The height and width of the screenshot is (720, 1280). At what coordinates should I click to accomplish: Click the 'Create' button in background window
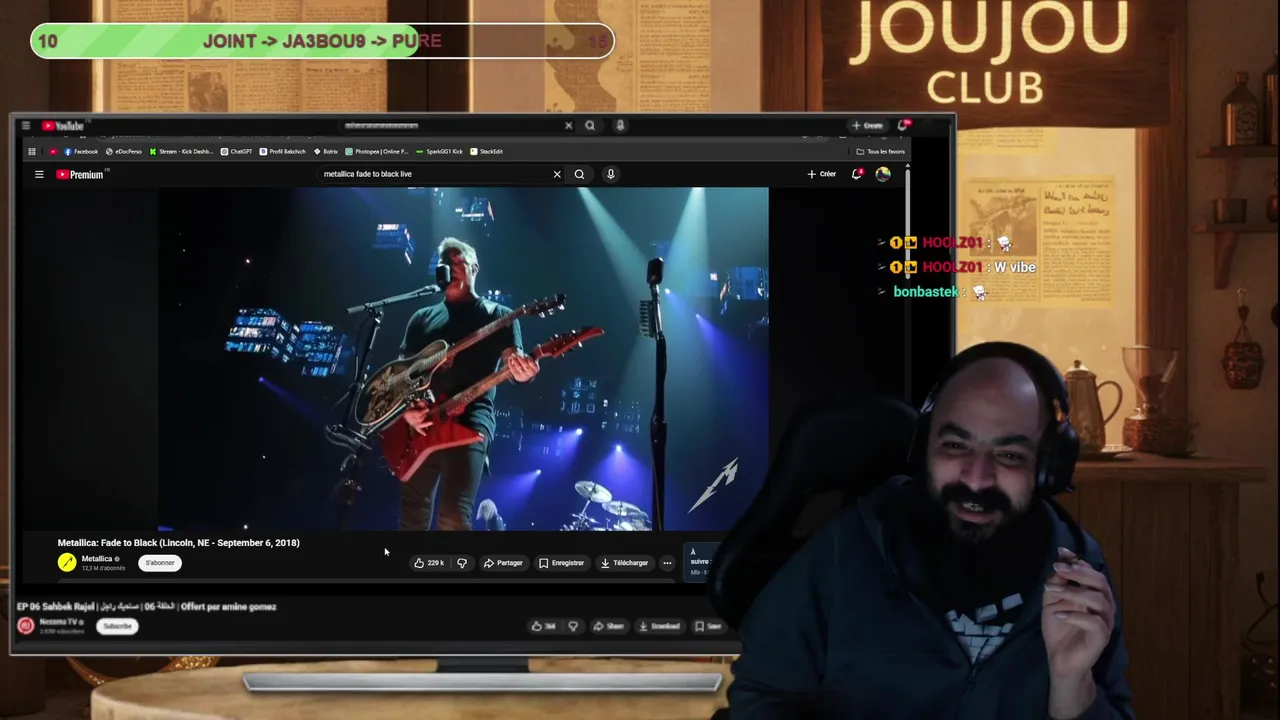click(x=867, y=125)
